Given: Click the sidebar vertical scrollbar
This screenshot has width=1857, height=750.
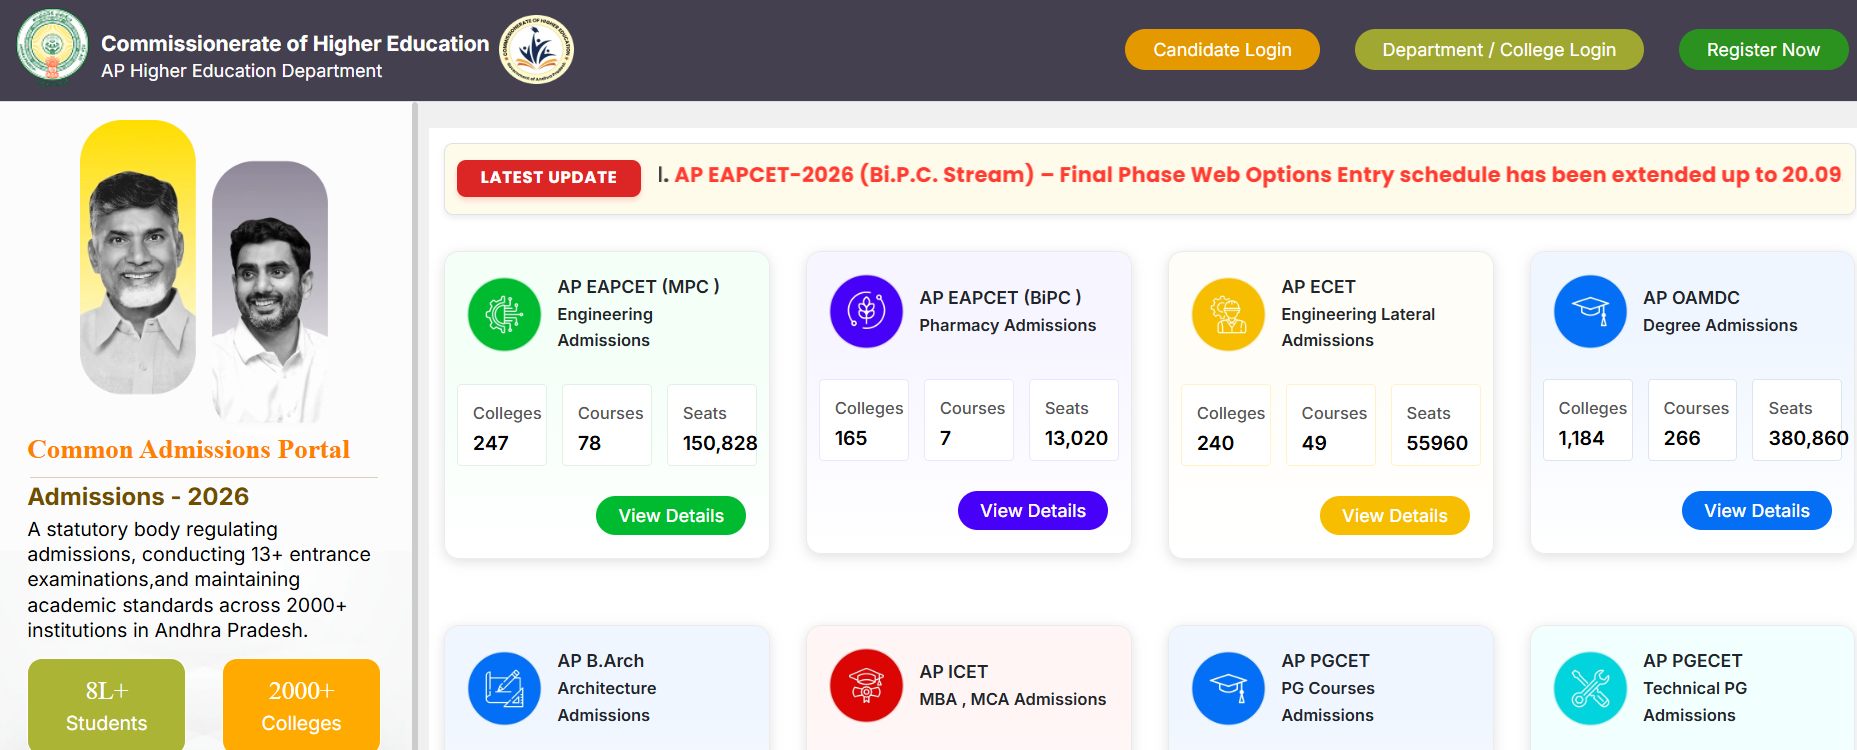Looking at the screenshot, I should (x=414, y=425).
